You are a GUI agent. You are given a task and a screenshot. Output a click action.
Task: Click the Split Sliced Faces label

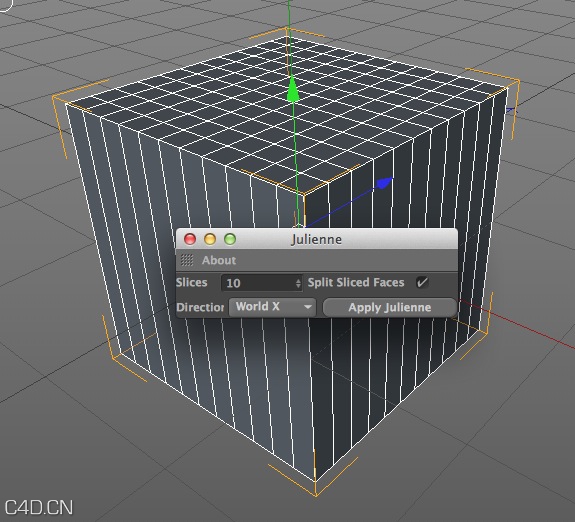(x=356, y=282)
